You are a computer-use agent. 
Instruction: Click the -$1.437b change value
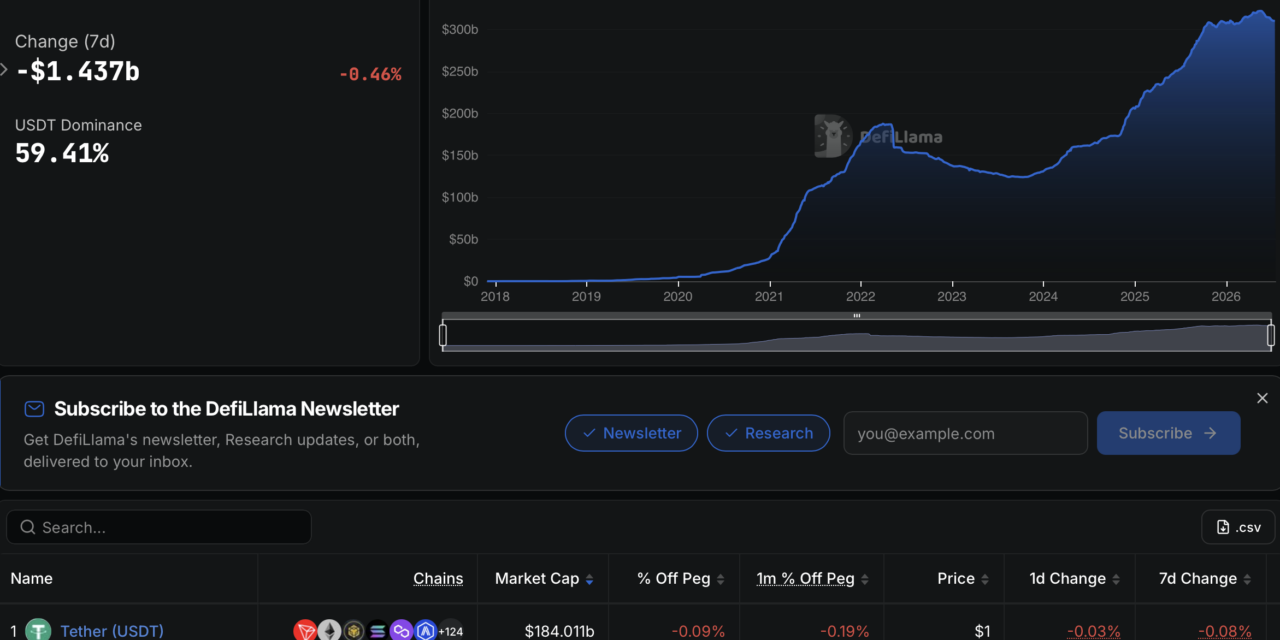click(77, 72)
